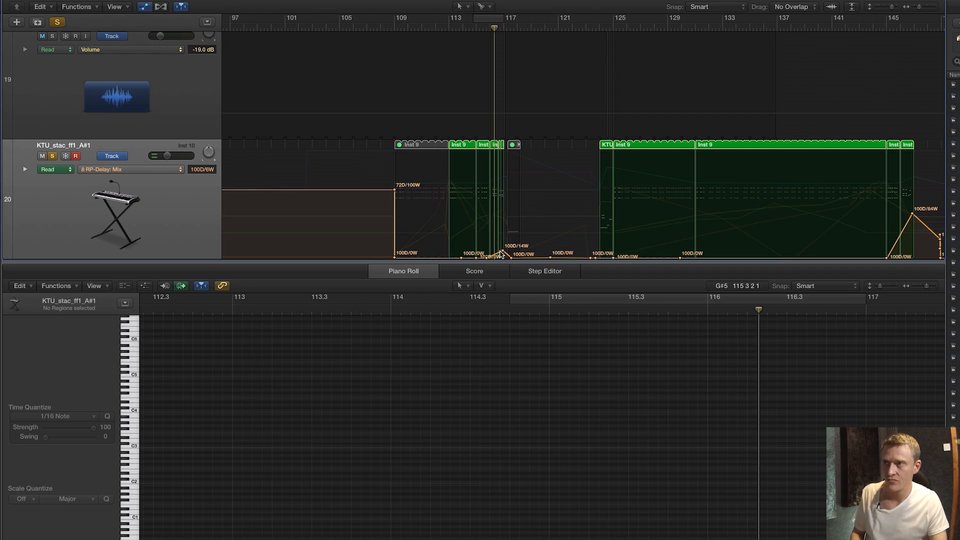Adjust KTU_stac track volume slider

pos(171,156)
